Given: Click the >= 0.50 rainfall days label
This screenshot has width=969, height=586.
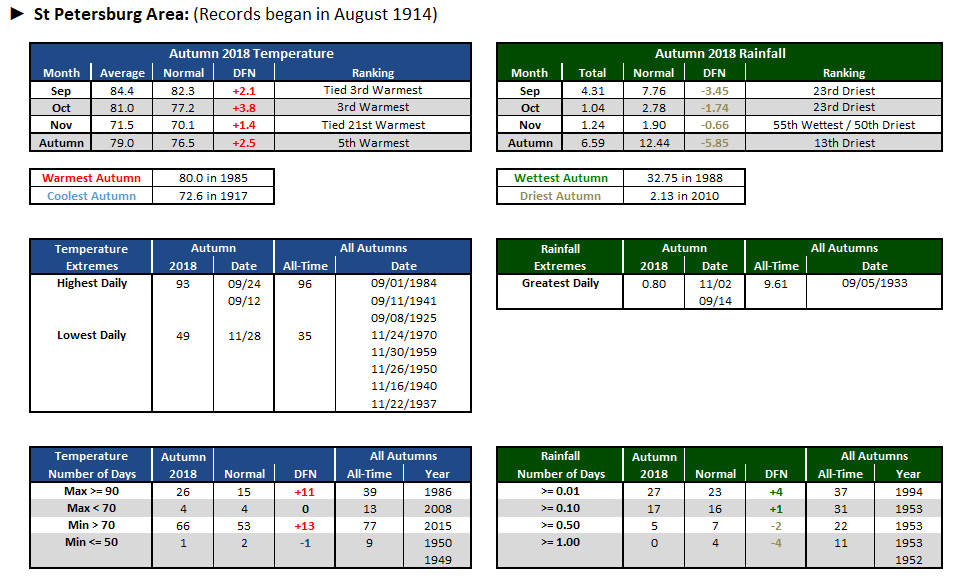Looking at the screenshot, I should coord(561,525).
